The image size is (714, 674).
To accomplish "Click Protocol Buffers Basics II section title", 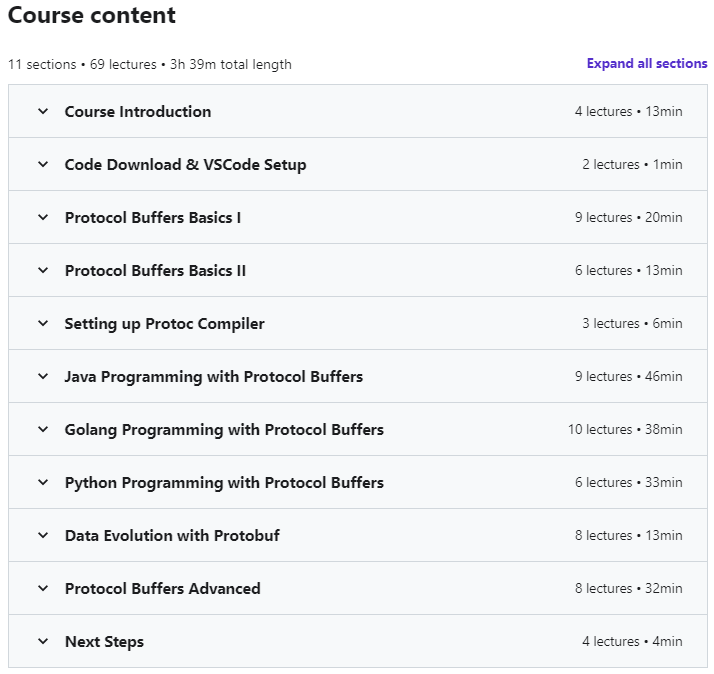I will click(155, 270).
